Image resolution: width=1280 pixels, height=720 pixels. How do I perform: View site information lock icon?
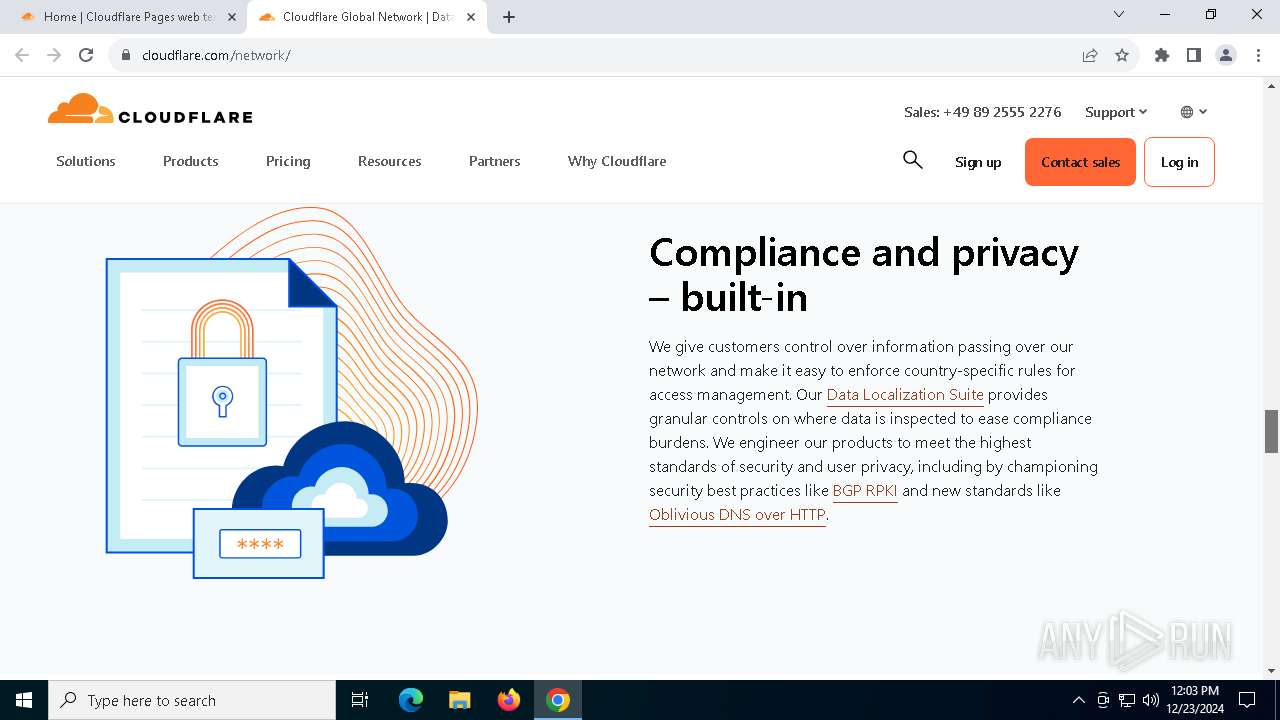(126, 55)
